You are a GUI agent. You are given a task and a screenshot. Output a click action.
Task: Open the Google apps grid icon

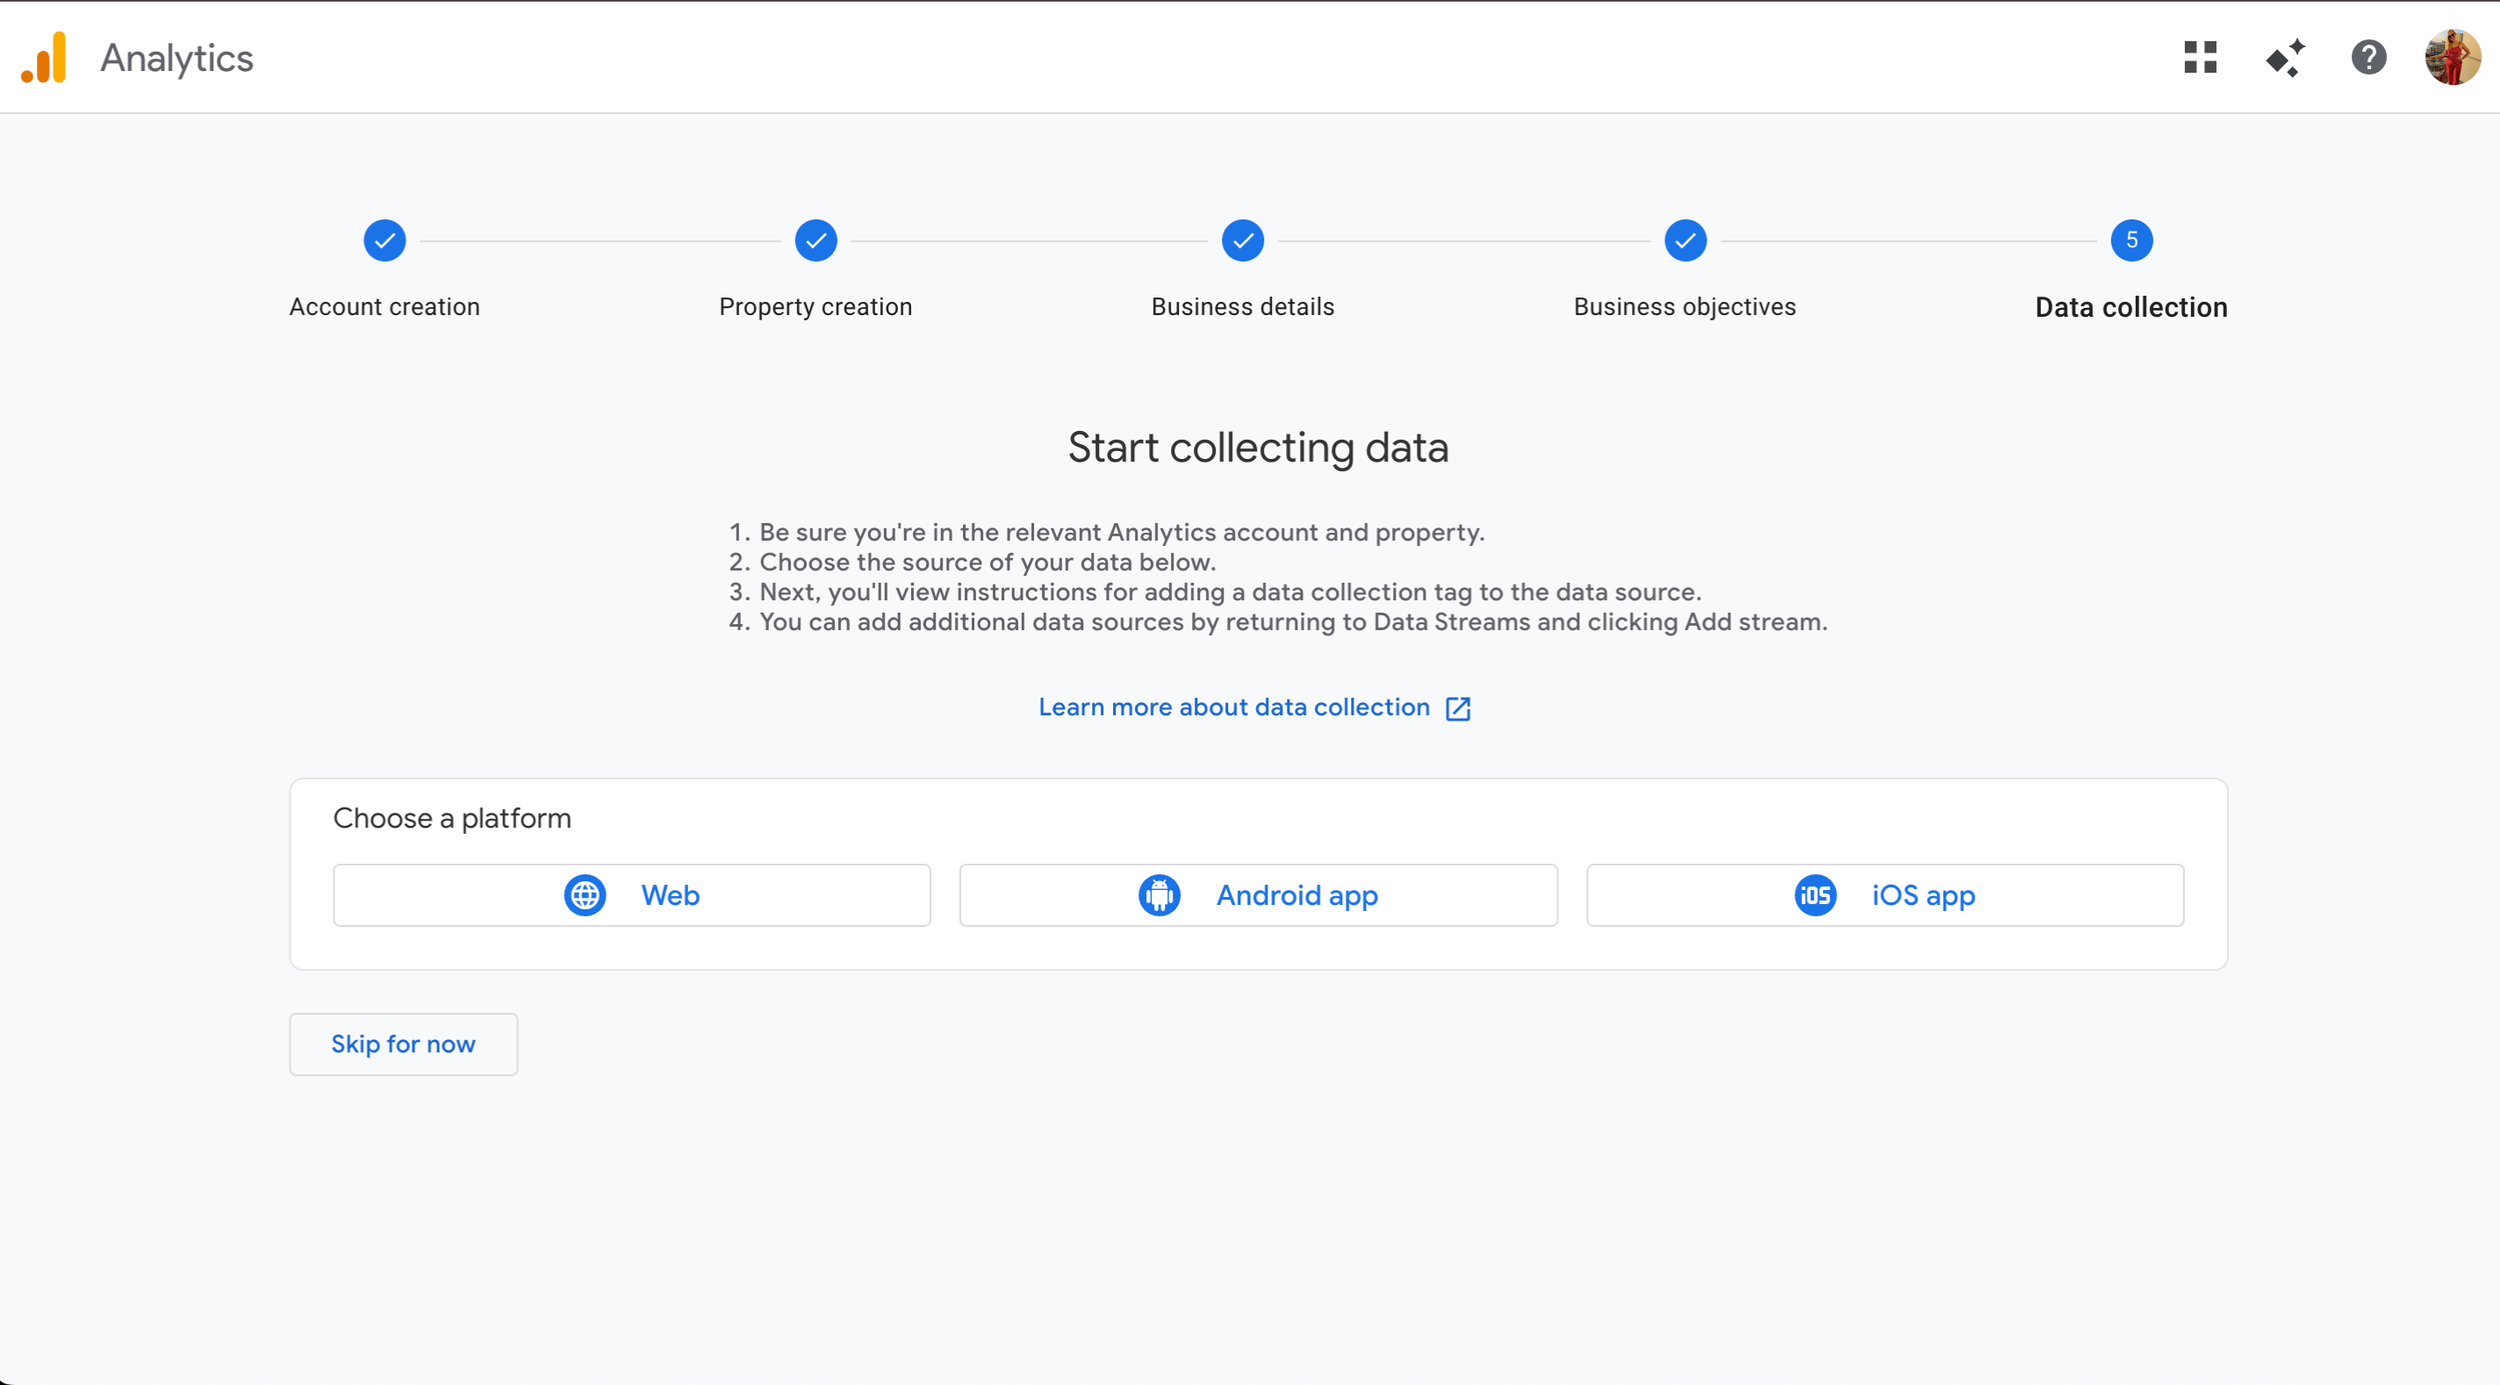2200,58
